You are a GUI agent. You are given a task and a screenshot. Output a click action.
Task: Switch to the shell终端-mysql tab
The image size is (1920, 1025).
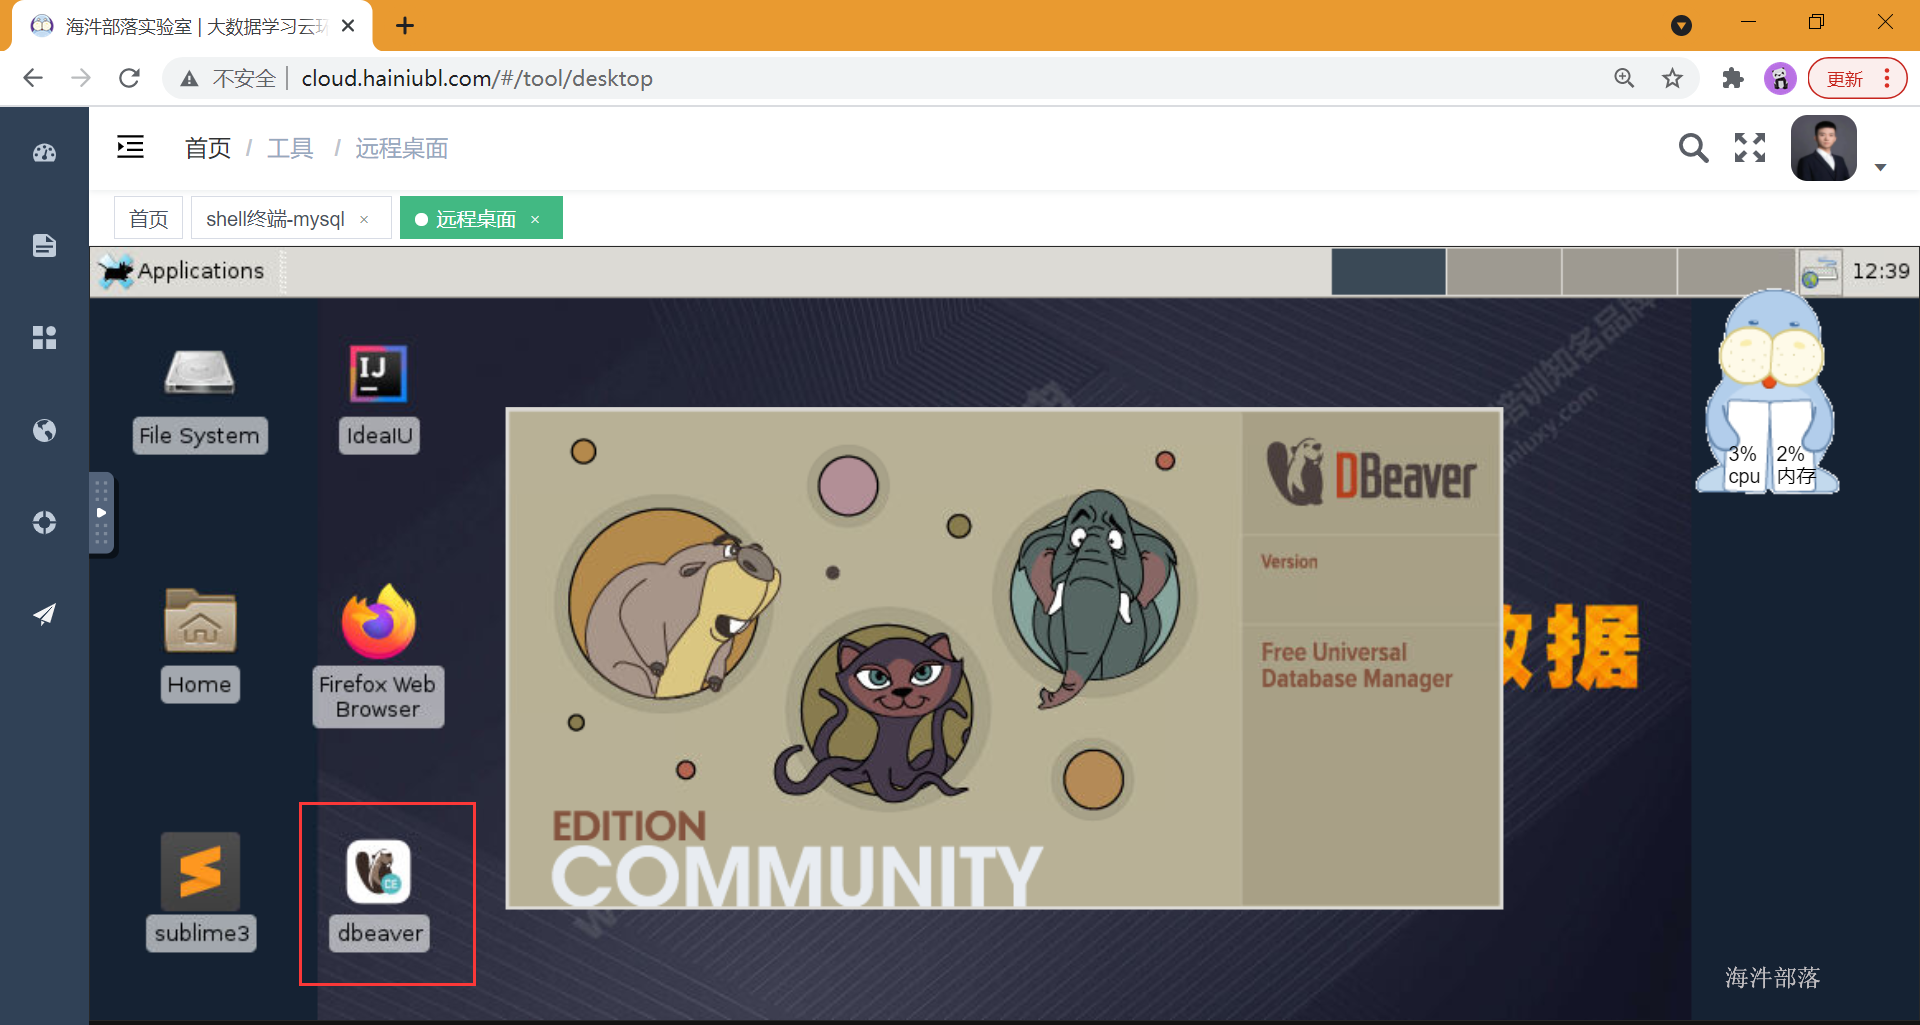pos(275,219)
